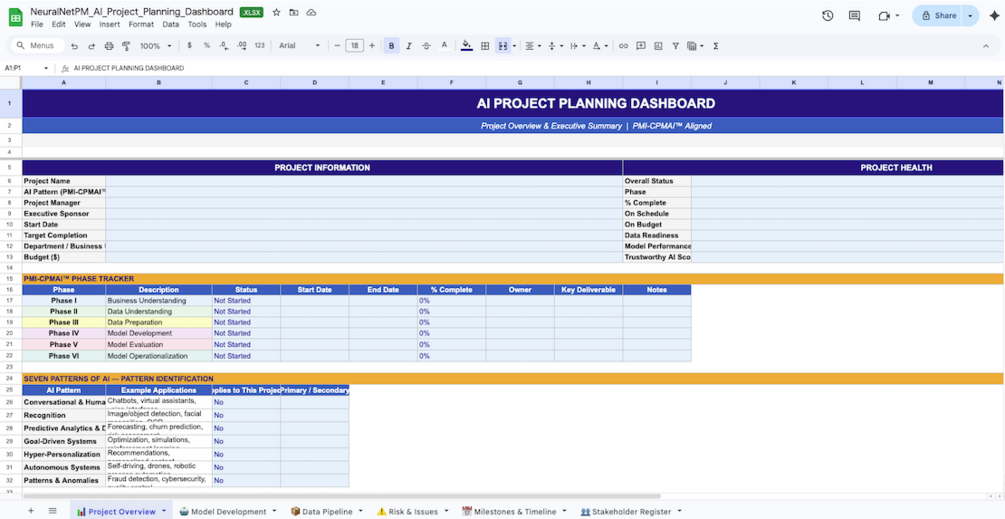The height and width of the screenshot is (519, 1005).
Task: Select the Phase III cell
Action: pyautogui.click(x=63, y=322)
